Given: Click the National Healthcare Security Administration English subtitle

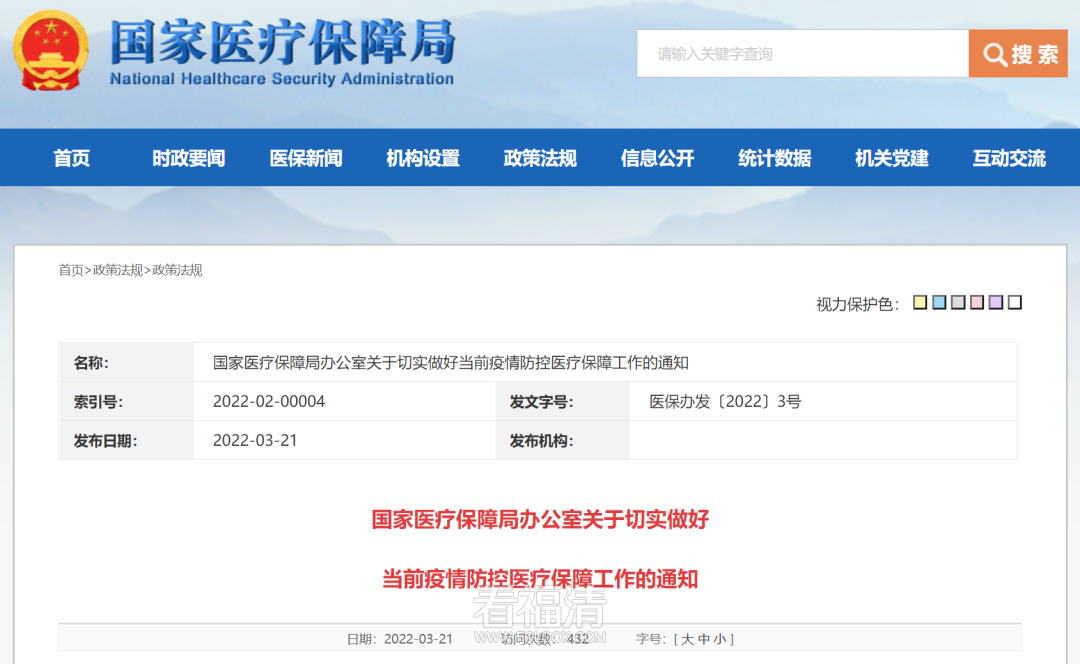Looking at the screenshot, I should click(x=282, y=79).
